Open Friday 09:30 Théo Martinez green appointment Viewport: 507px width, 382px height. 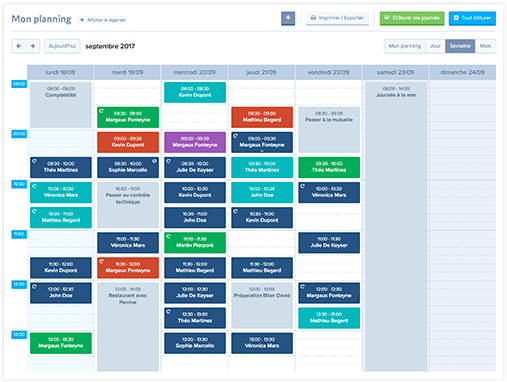[329, 167]
